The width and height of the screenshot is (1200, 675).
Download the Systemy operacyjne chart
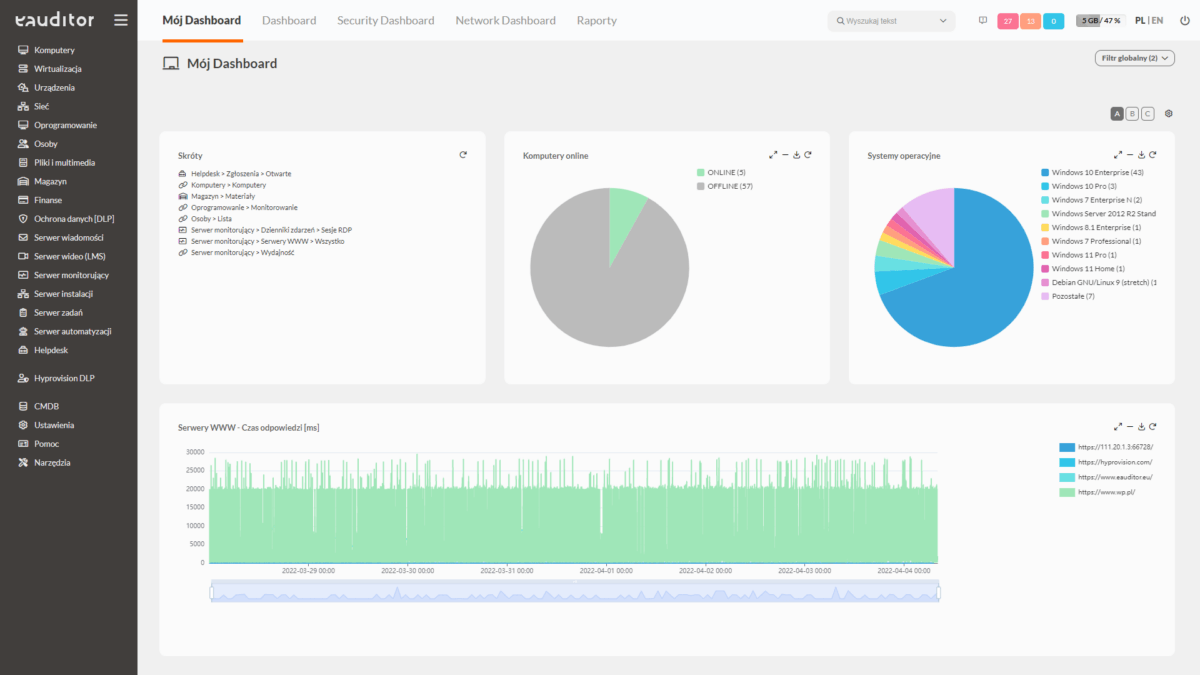pos(1141,155)
